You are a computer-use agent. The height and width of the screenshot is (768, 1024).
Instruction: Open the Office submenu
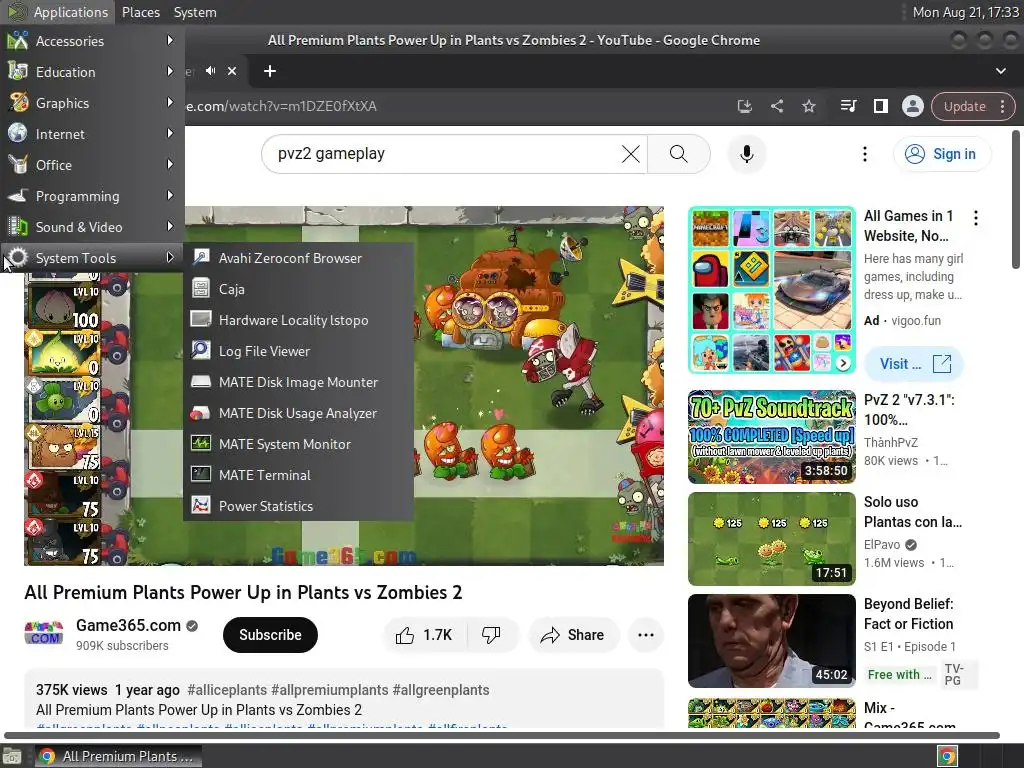coord(92,165)
